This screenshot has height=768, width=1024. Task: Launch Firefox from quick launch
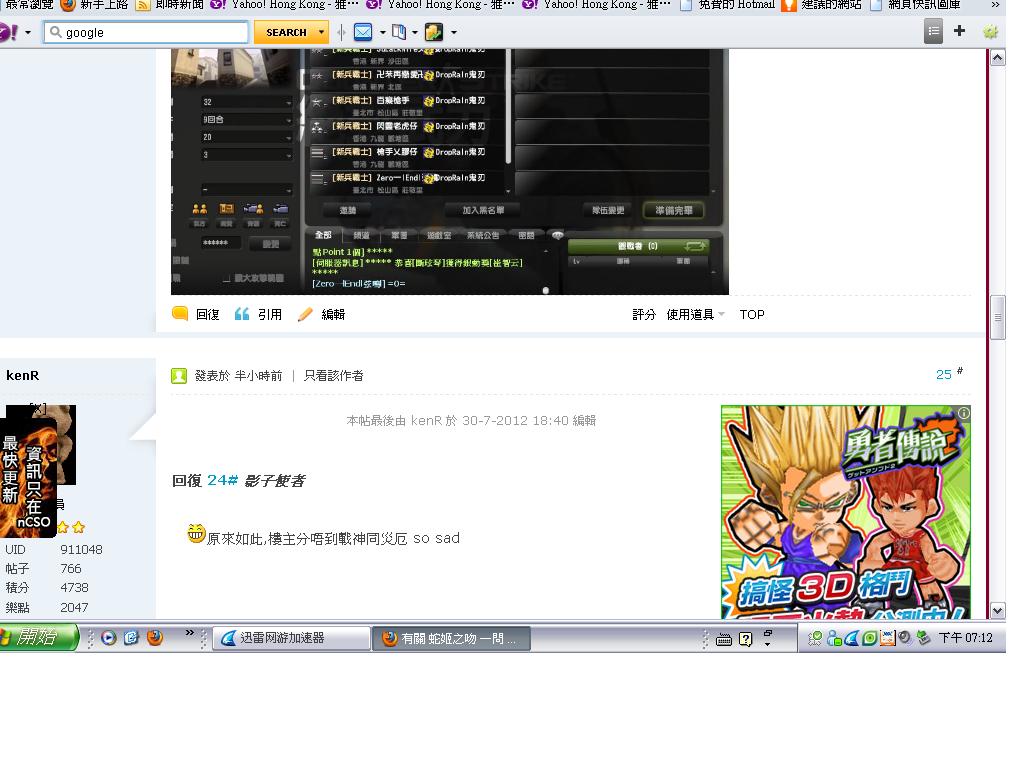click(x=155, y=638)
